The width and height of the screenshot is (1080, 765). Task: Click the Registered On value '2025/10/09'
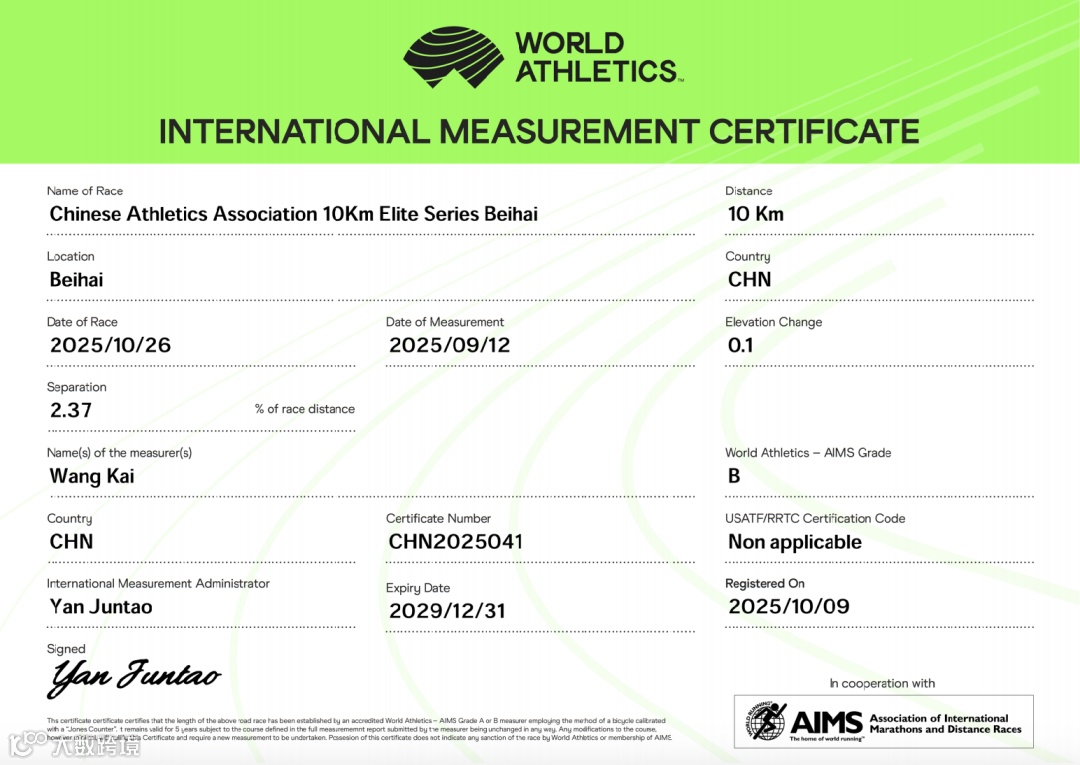[x=789, y=606]
